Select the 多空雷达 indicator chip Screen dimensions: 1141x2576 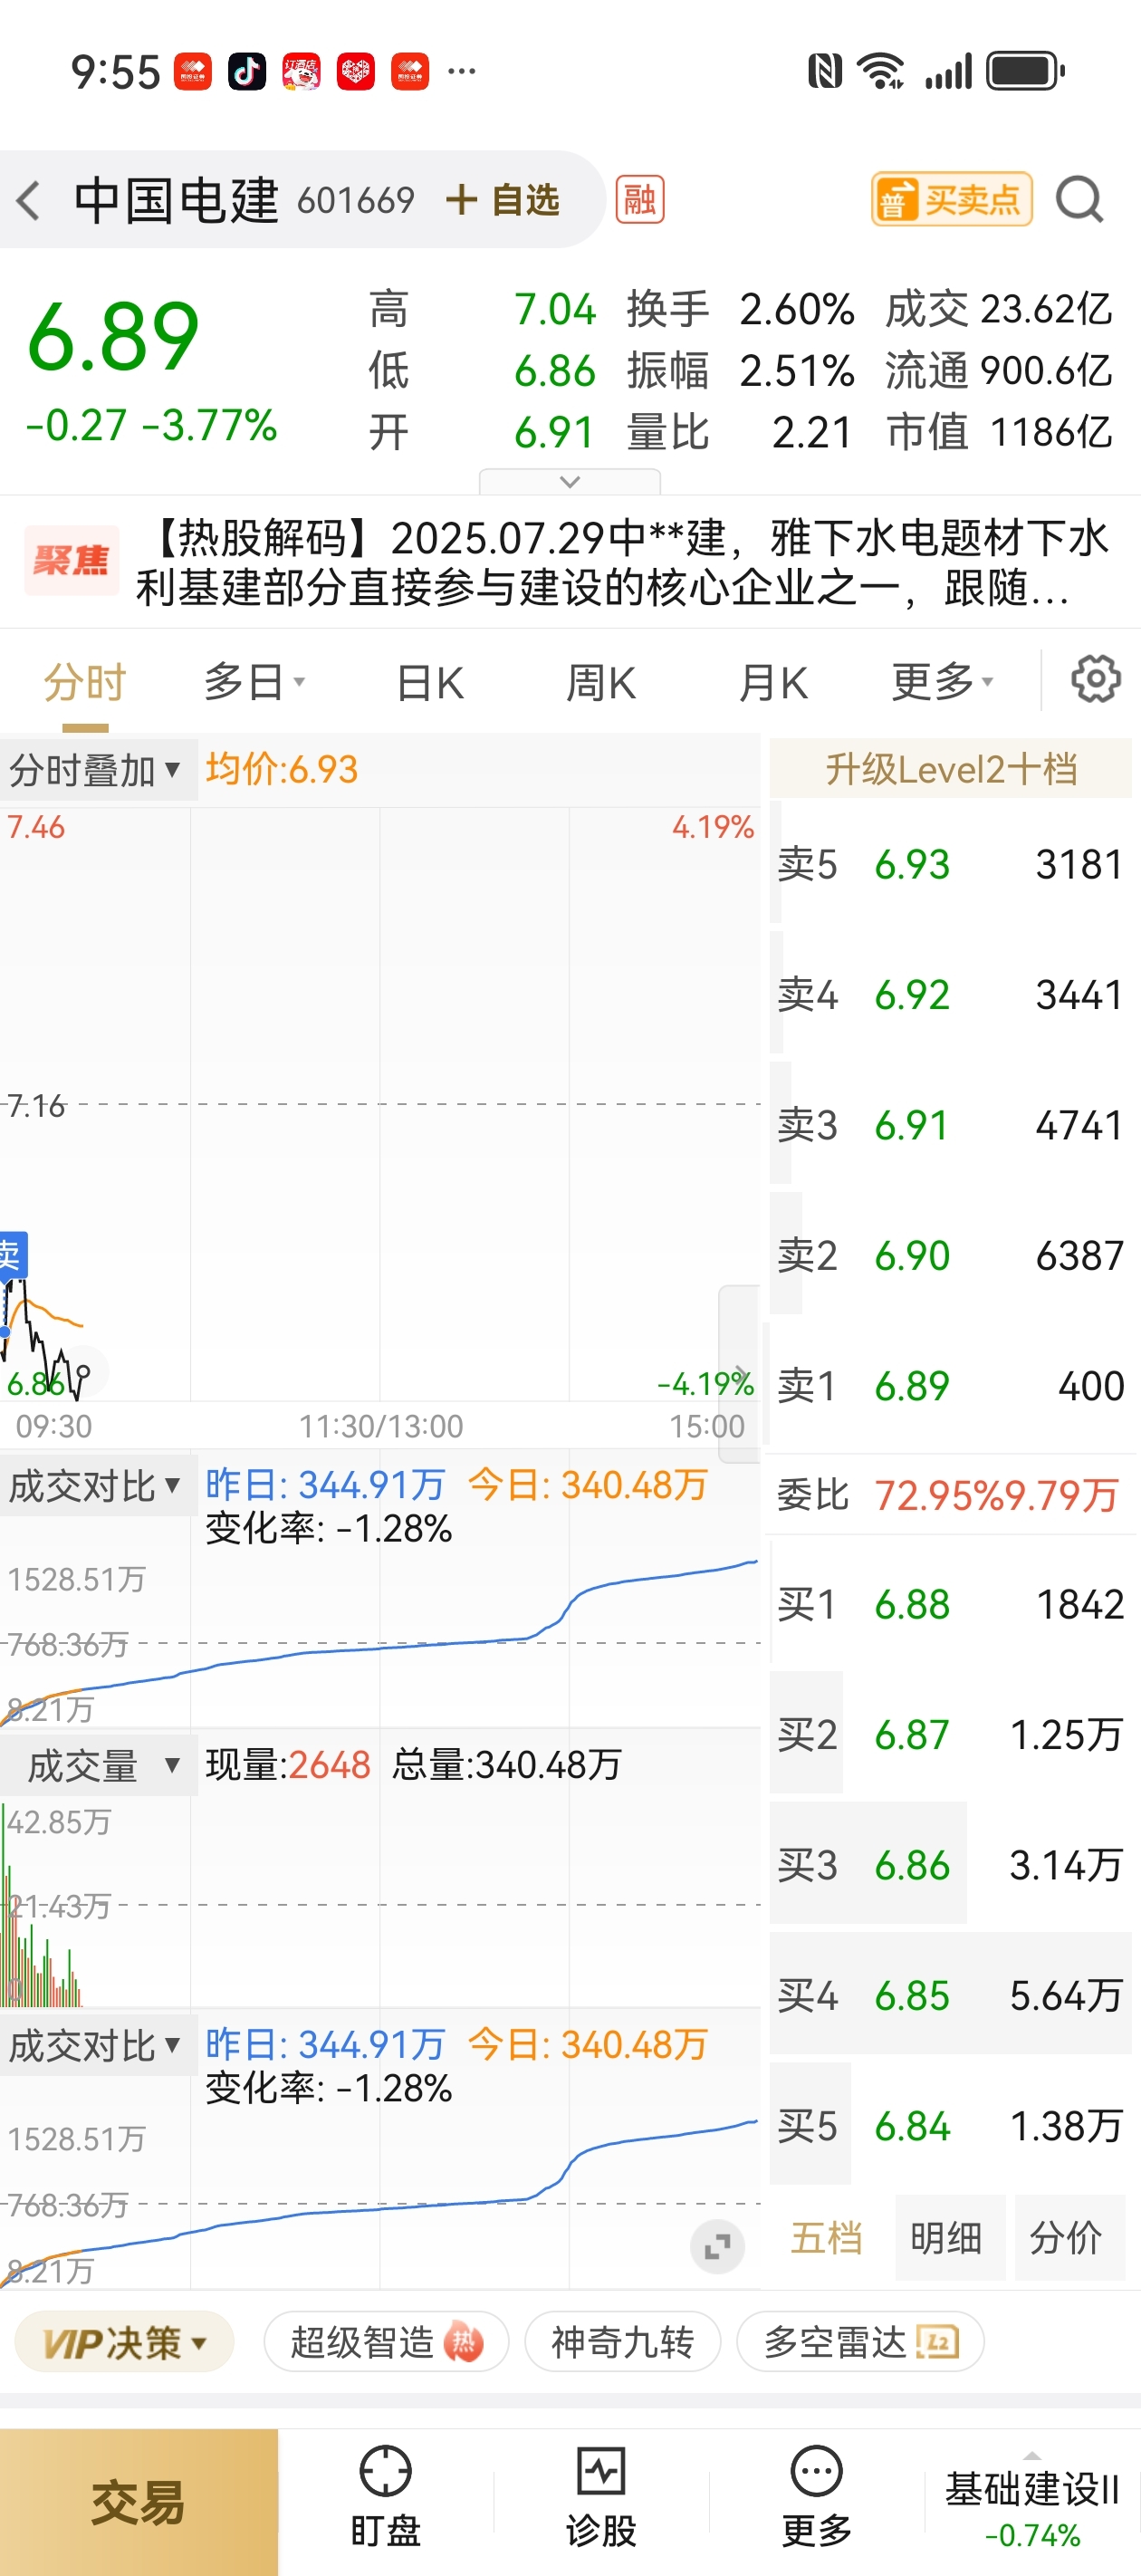[860, 2342]
